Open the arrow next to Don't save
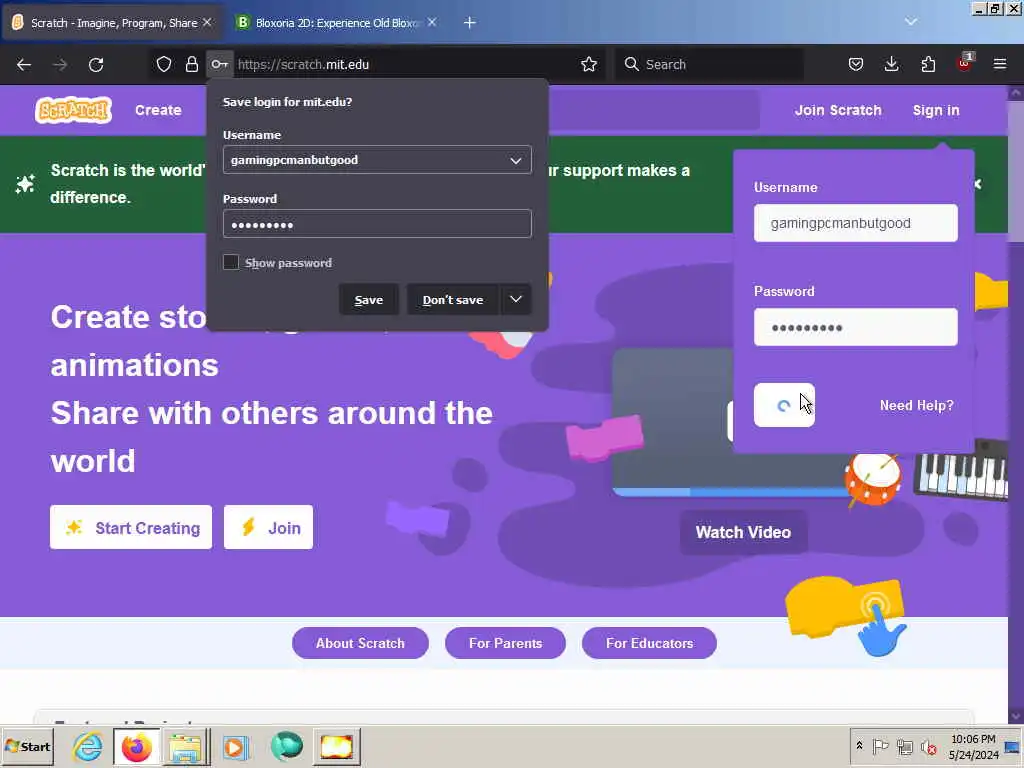 point(516,299)
